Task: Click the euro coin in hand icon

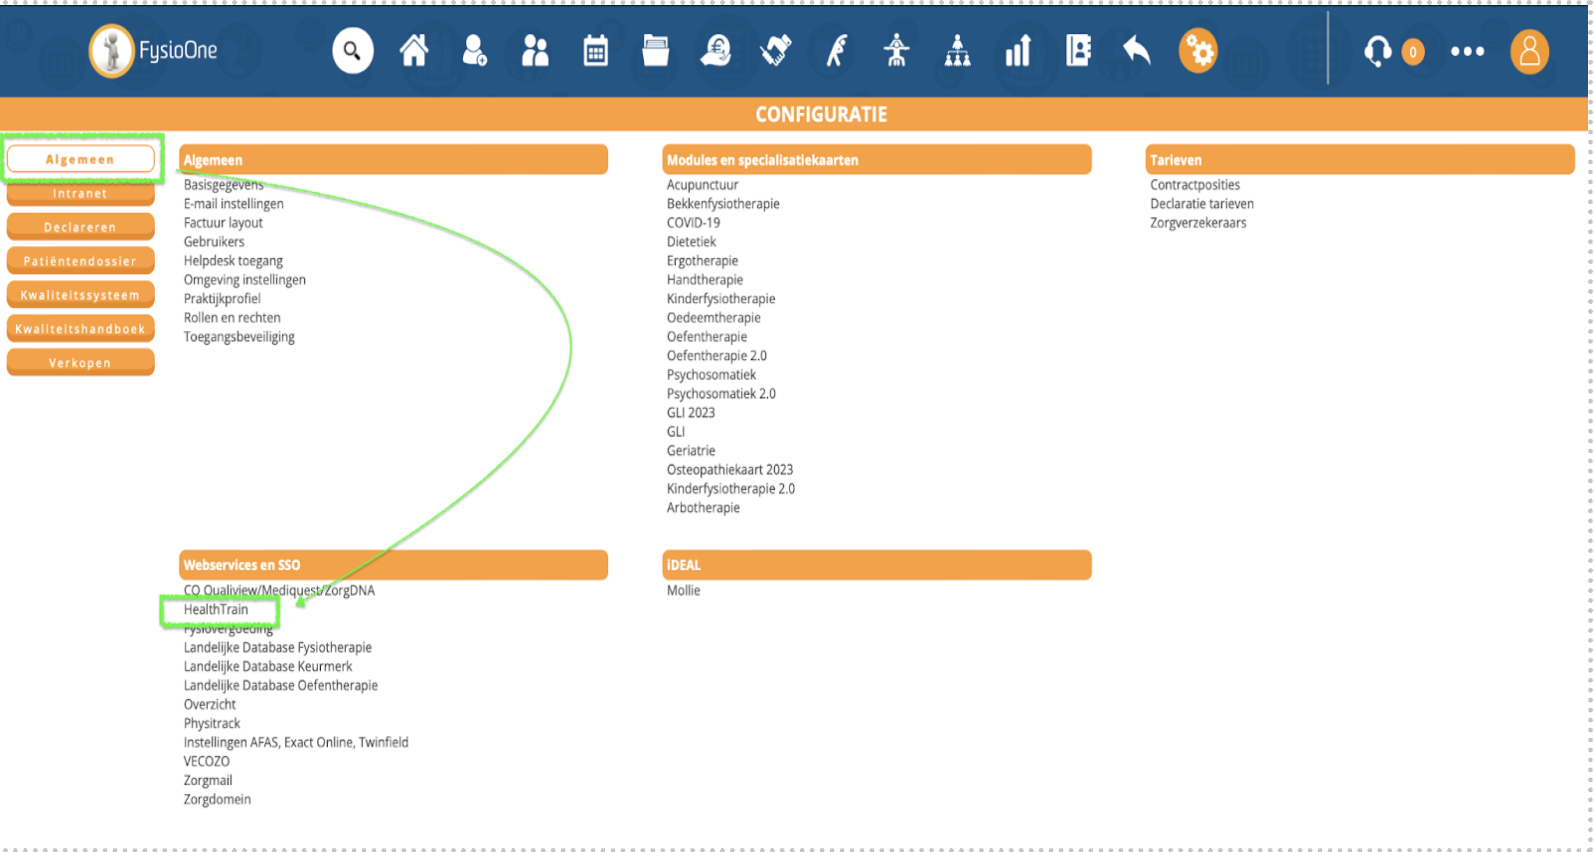Action: click(x=715, y=51)
